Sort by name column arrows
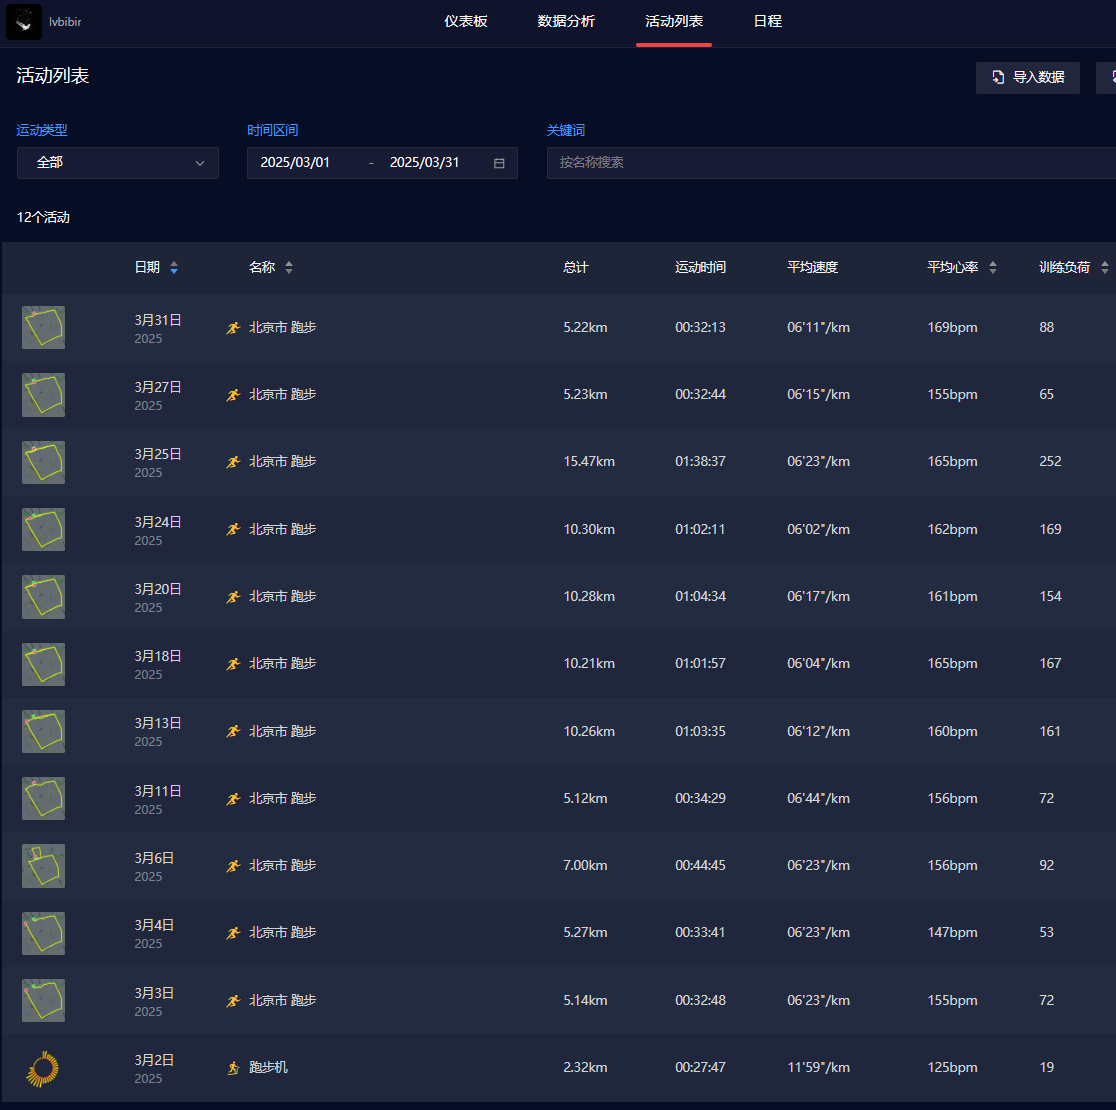 coord(289,268)
